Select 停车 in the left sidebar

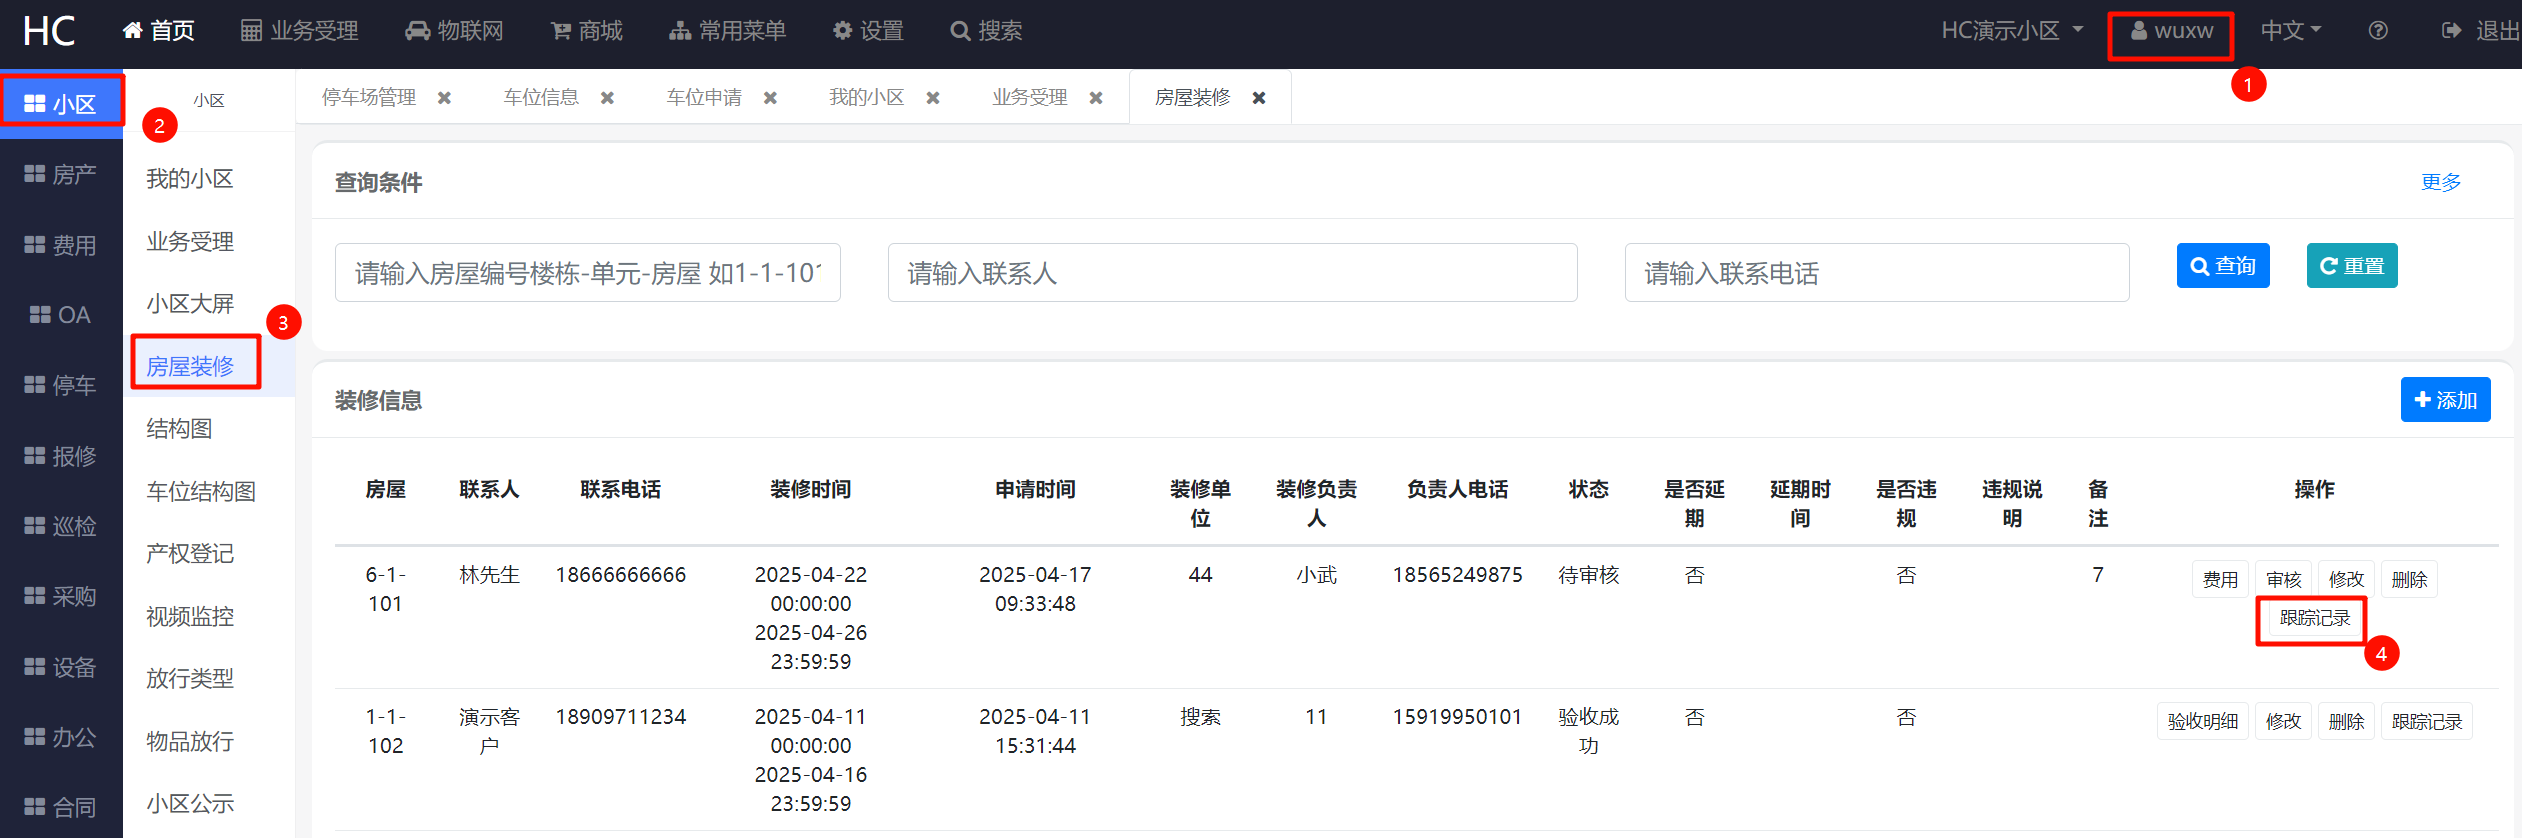[61, 385]
